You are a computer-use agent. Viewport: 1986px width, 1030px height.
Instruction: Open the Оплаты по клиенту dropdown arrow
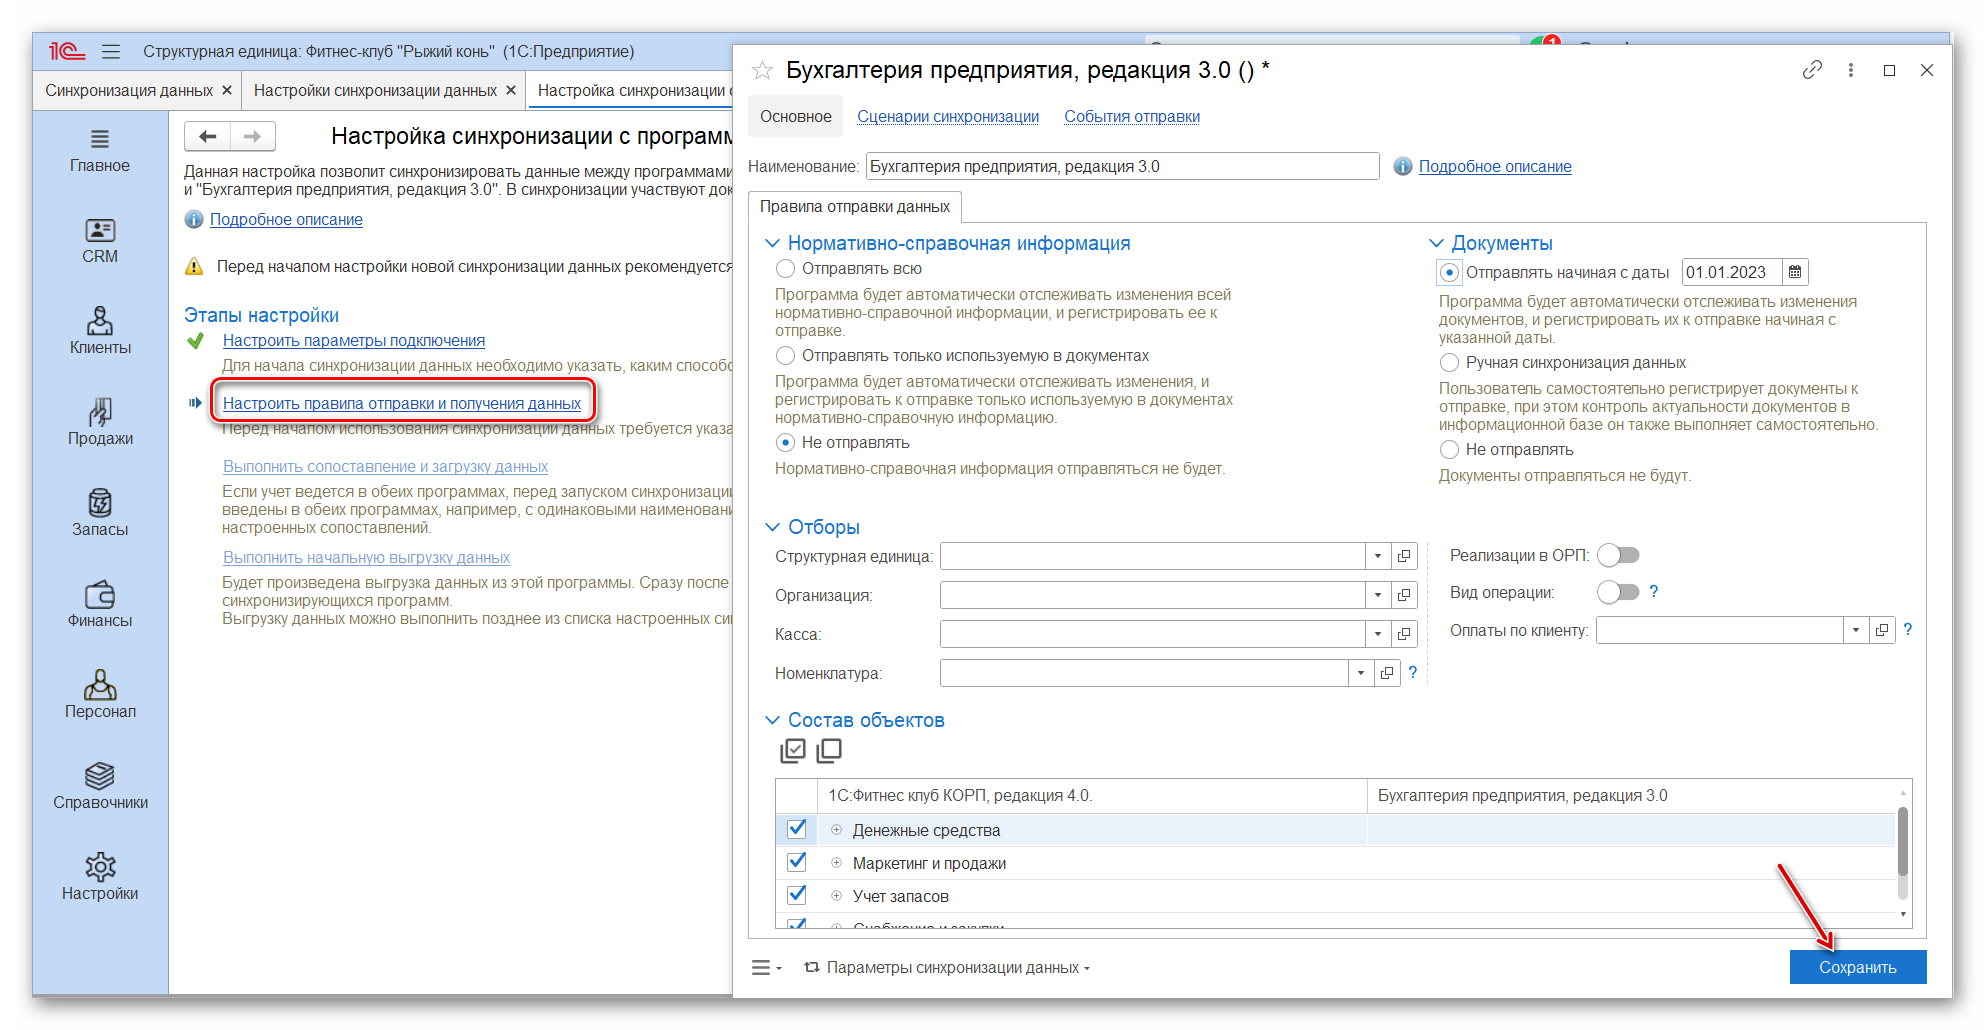(x=1856, y=630)
